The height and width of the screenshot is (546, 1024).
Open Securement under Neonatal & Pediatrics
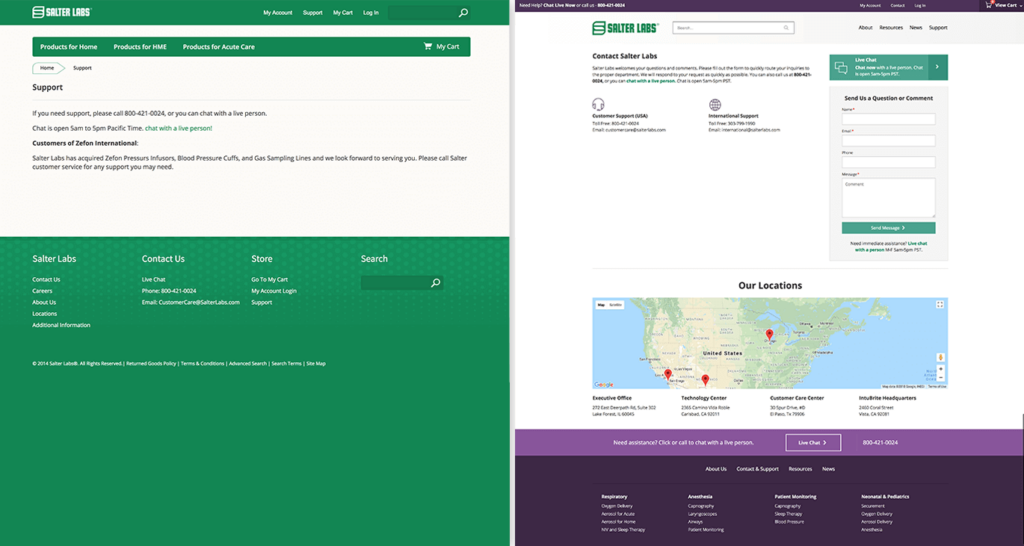[x=872, y=506]
